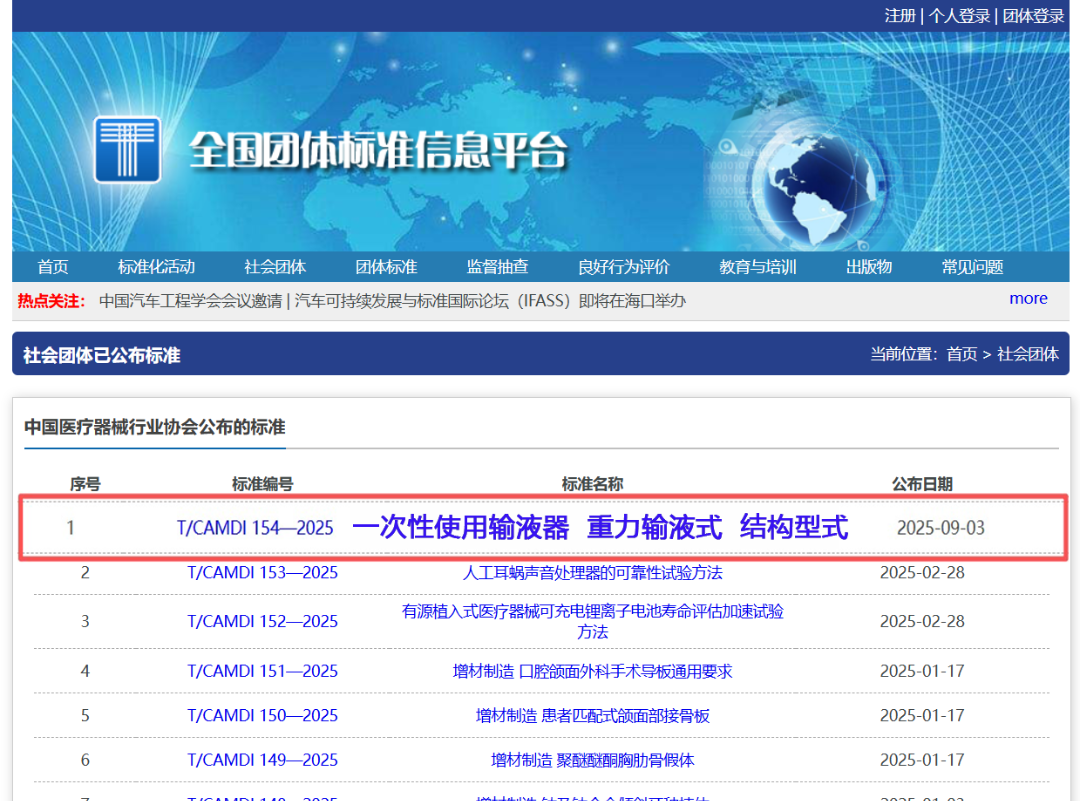Click the 标准编号 column header
The image size is (1080, 801).
[262, 484]
